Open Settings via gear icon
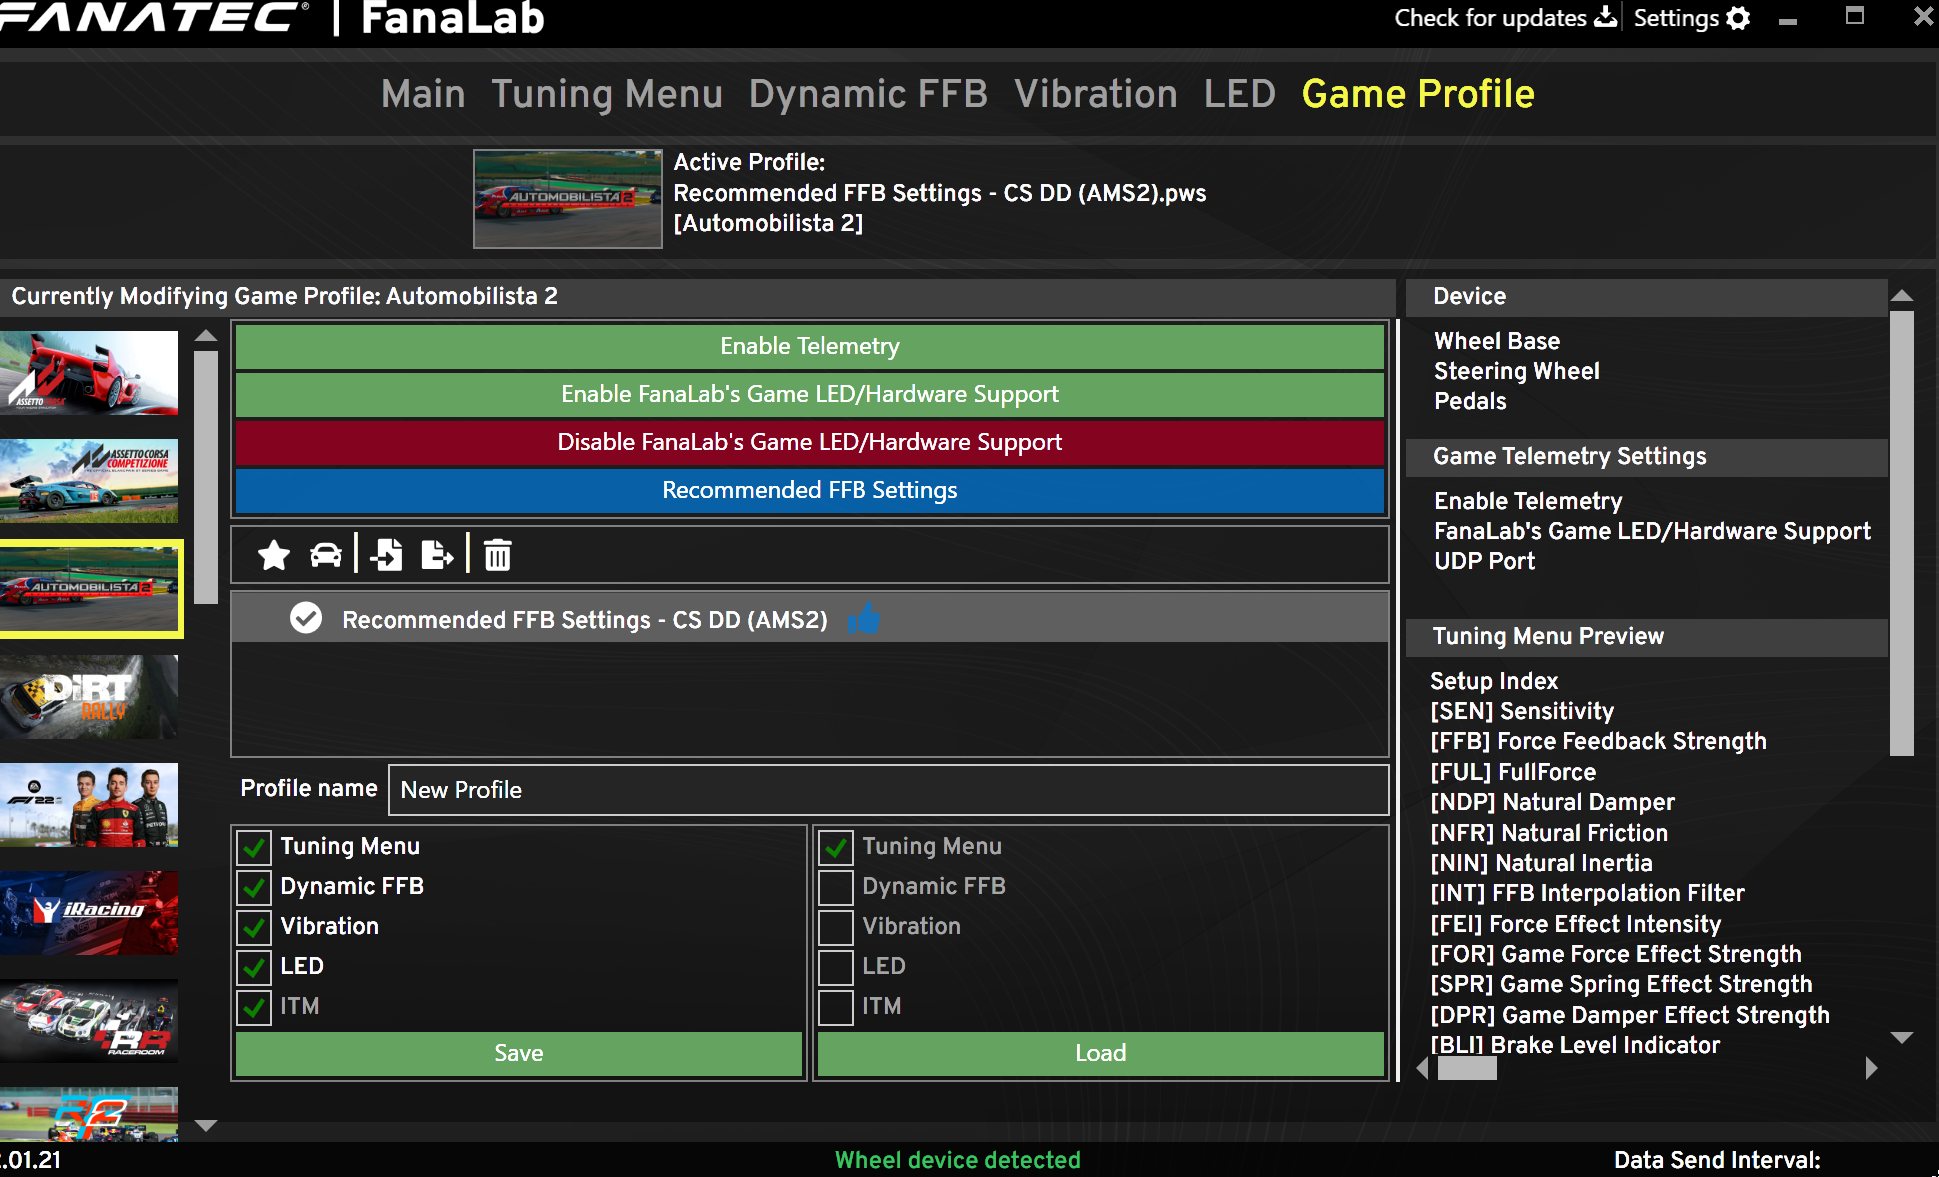This screenshot has height=1177, width=1939. [1739, 18]
